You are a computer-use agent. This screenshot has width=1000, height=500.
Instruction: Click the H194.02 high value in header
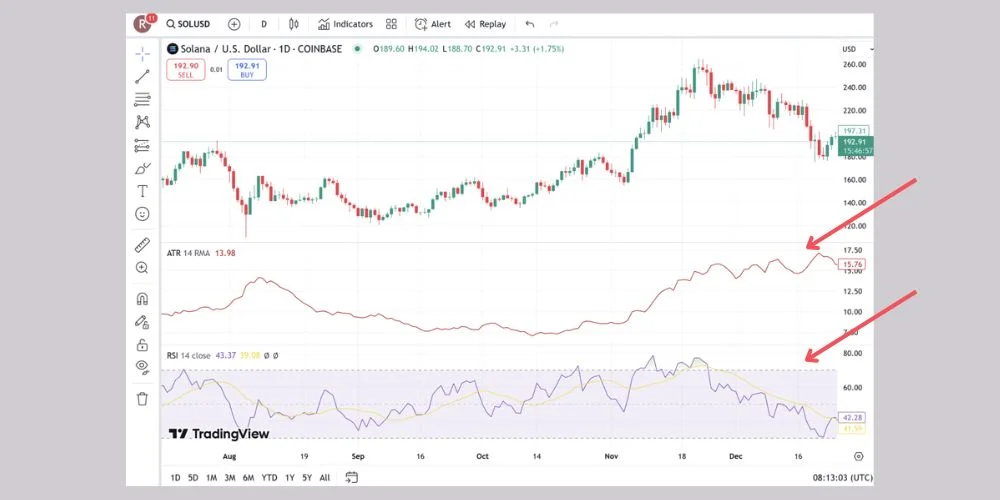click(x=423, y=48)
